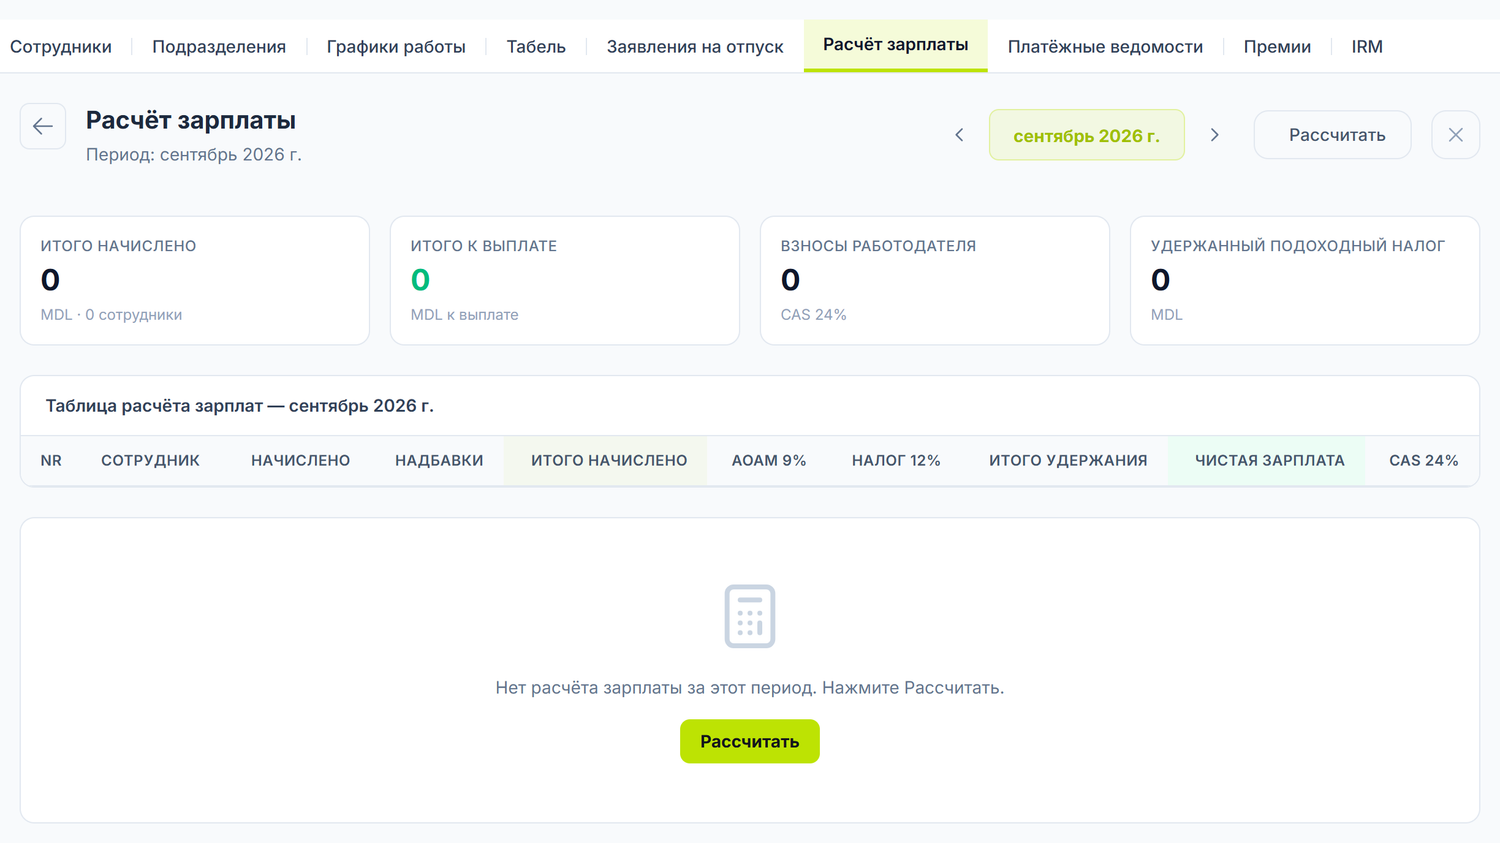Click the X close icon button
Screen dimensions: 1500x843
pos(1455,135)
